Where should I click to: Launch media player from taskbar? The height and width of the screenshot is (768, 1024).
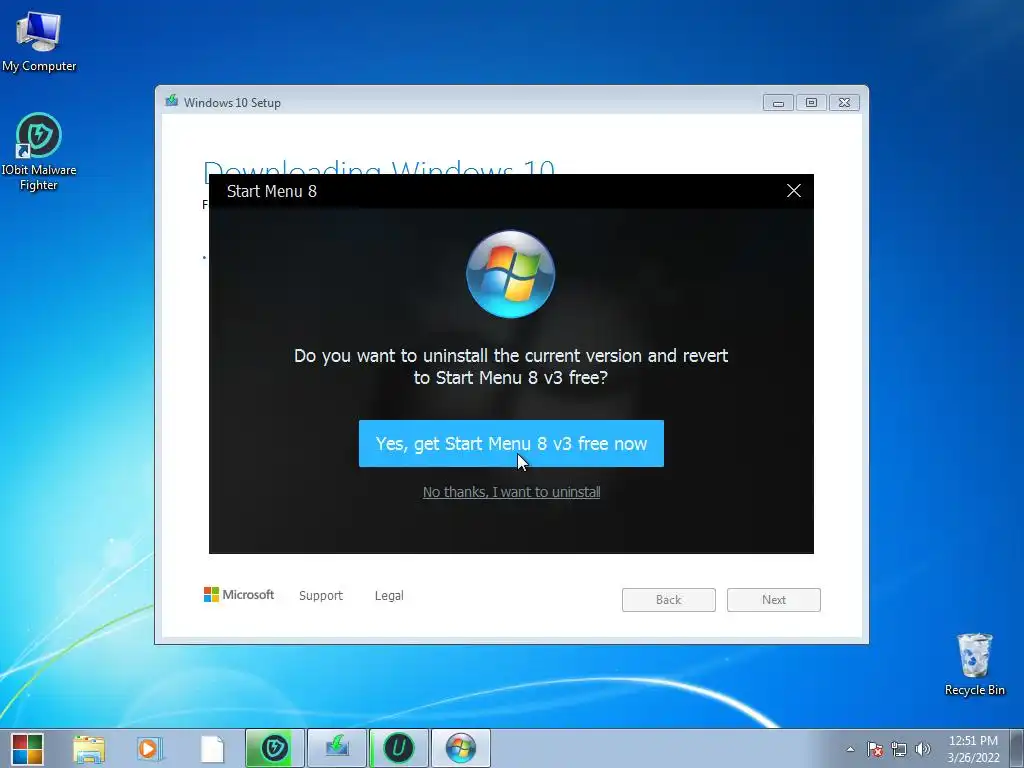coord(149,748)
